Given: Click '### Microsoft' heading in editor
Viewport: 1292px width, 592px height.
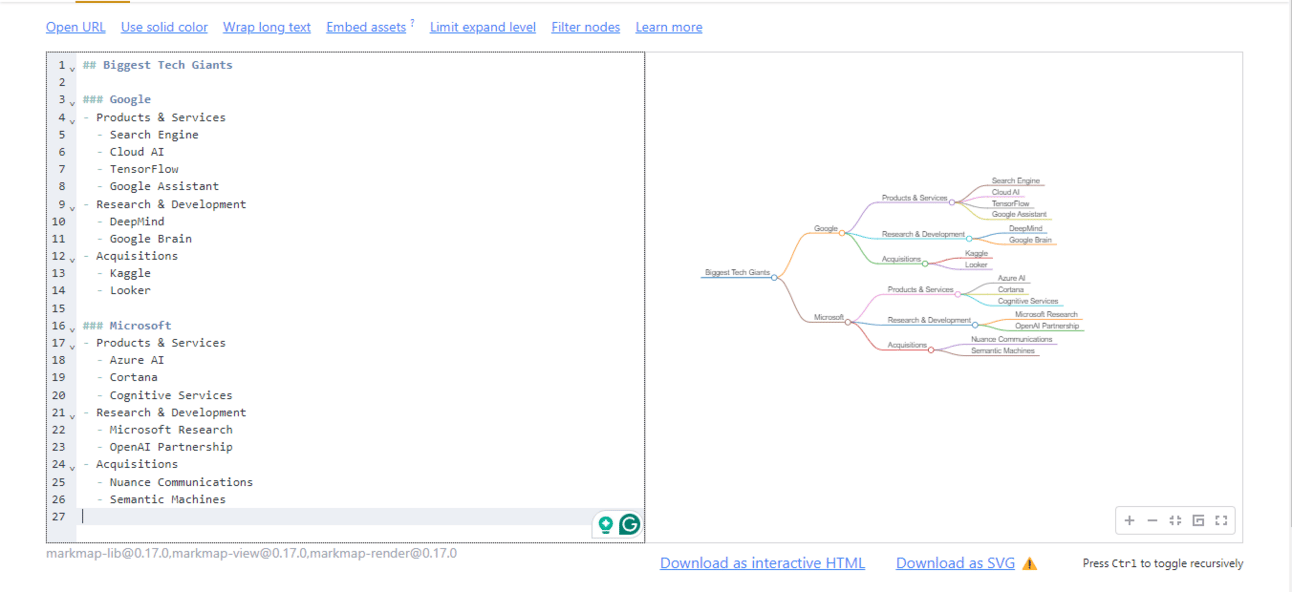Looking at the screenshot, I should [x=127, y=325].
